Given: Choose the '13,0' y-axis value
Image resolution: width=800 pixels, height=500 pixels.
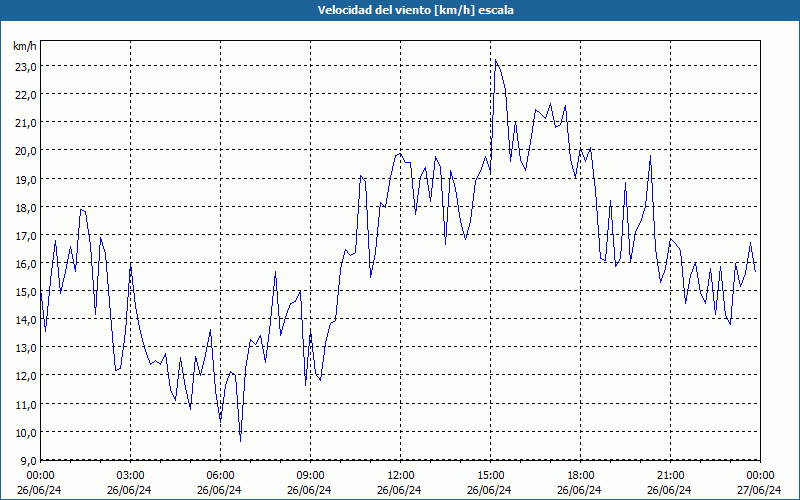Looking at the screenshot, I should [26, 348].
